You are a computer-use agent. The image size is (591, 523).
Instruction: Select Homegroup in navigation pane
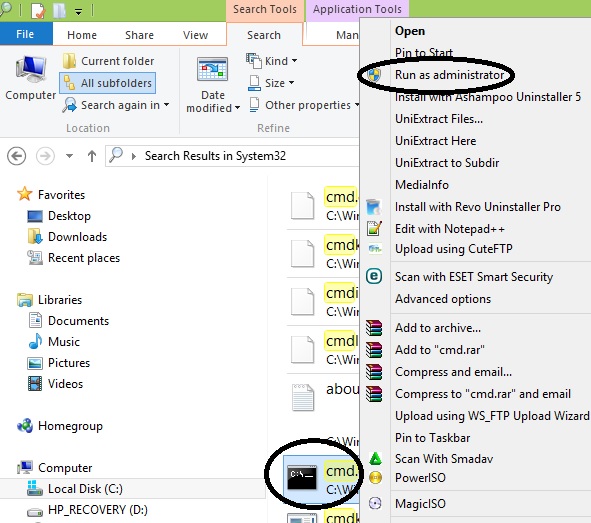pyautogui.click(x=60, y=426)
